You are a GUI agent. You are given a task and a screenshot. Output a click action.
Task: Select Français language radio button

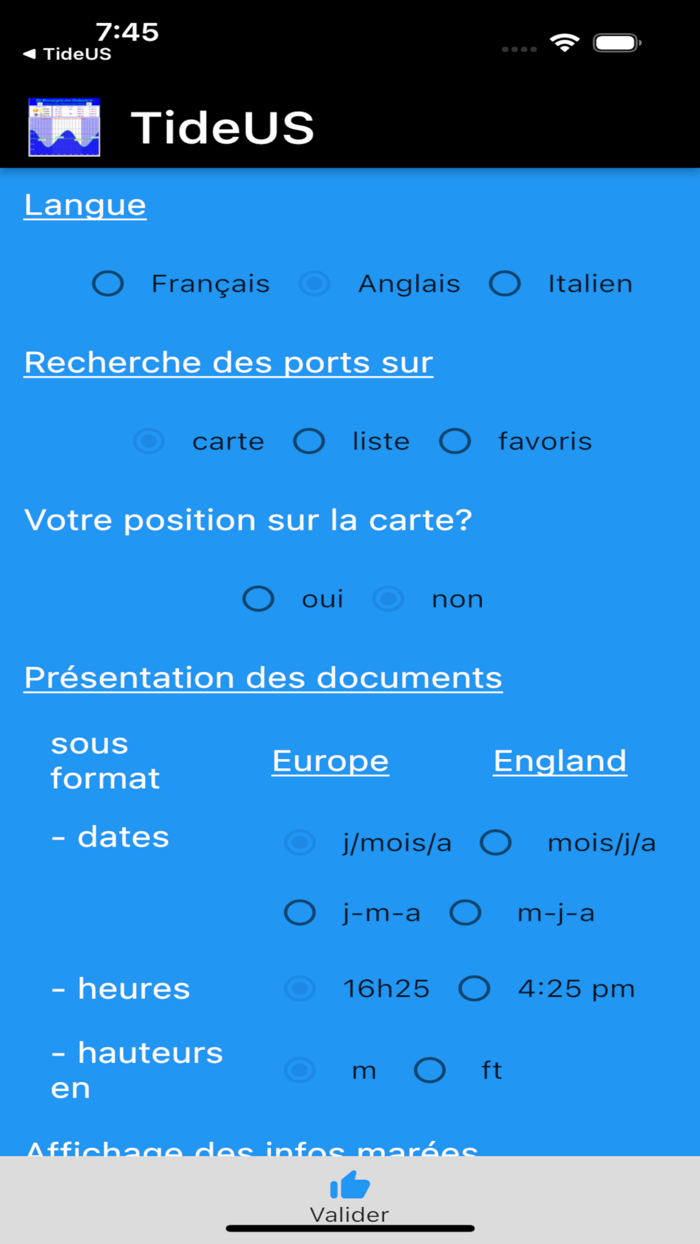(108, 284)
